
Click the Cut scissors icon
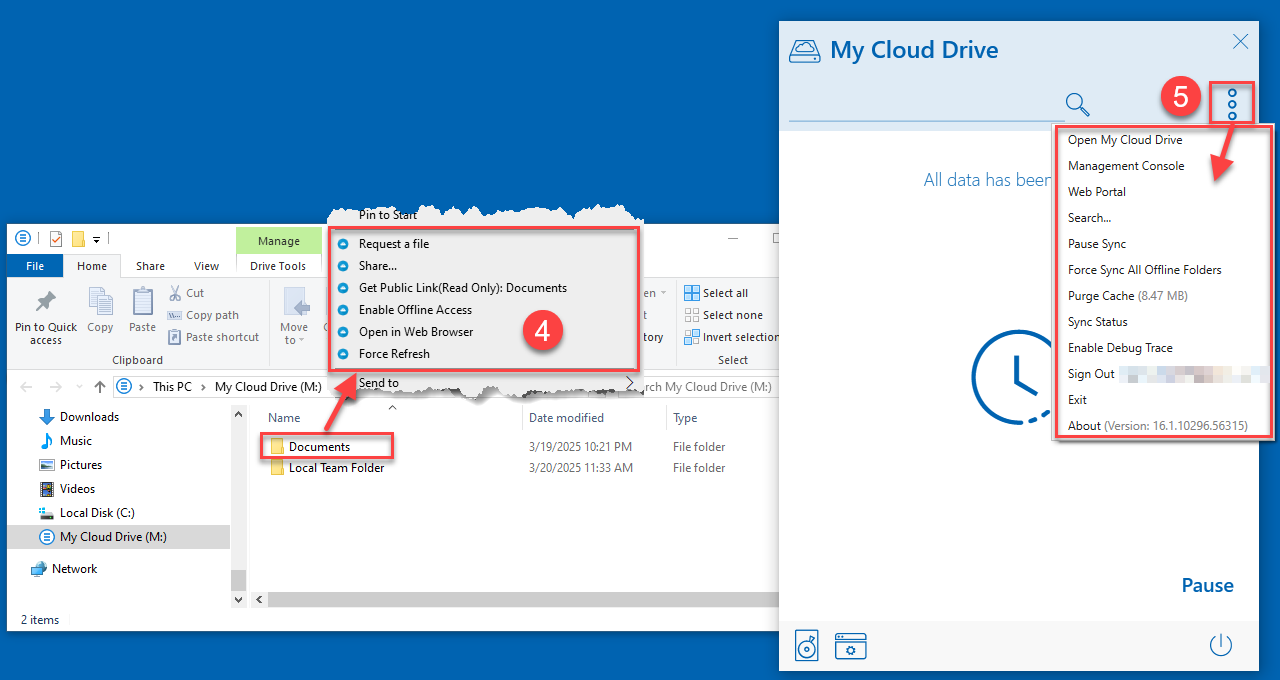click(x=174, y=293)
